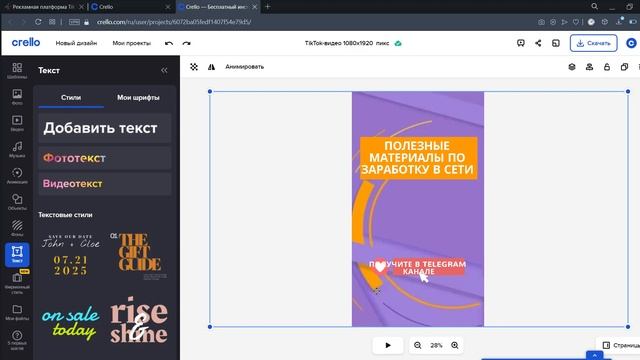Open the Animations sidebar section
The image size is (640, 360).
pyautogui.click(x=17, y=176)
